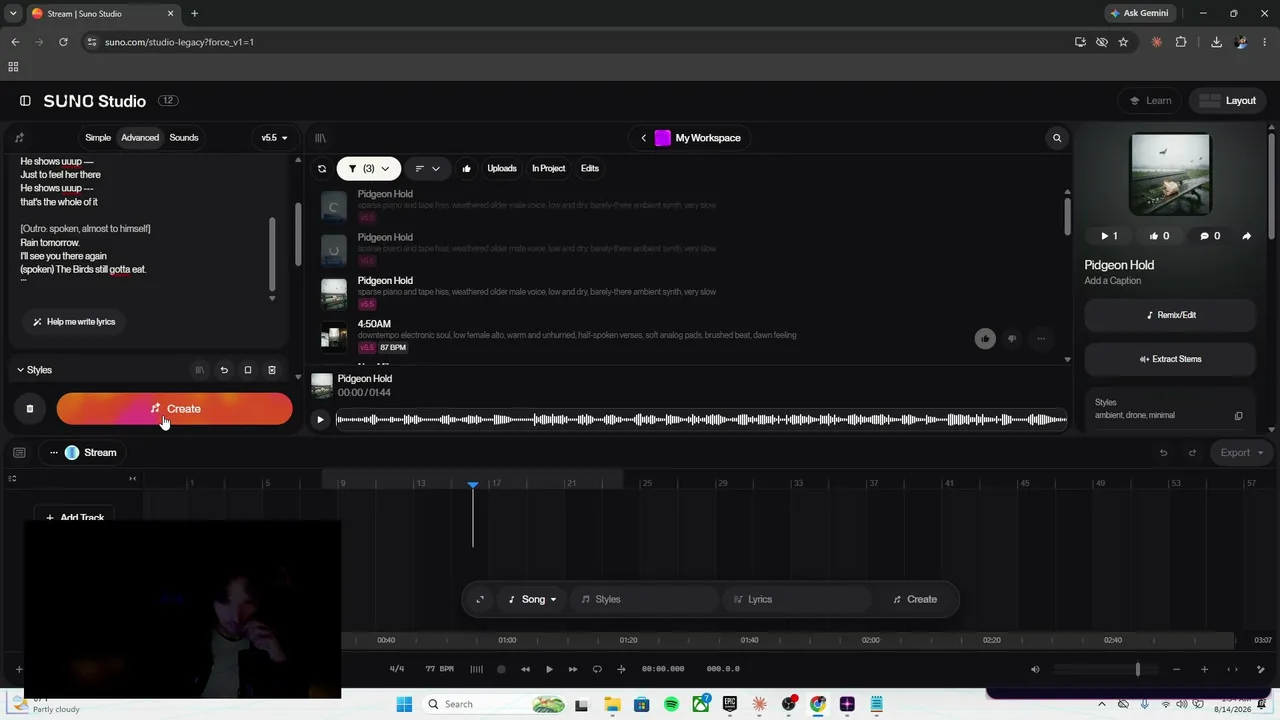Switch to the Sounds tab
The height and width of the screenshot is (720, 1280).
tap(184, 138)
